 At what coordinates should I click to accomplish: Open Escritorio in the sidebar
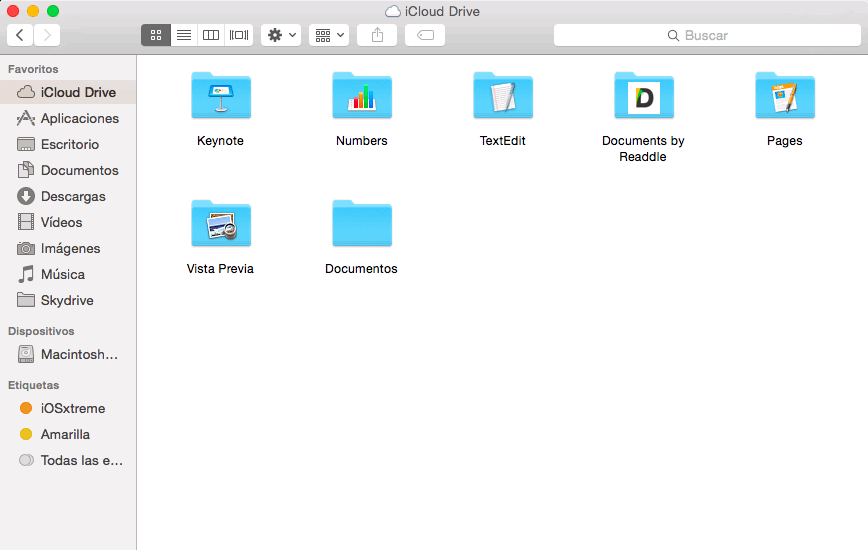[x=68, y=144]
